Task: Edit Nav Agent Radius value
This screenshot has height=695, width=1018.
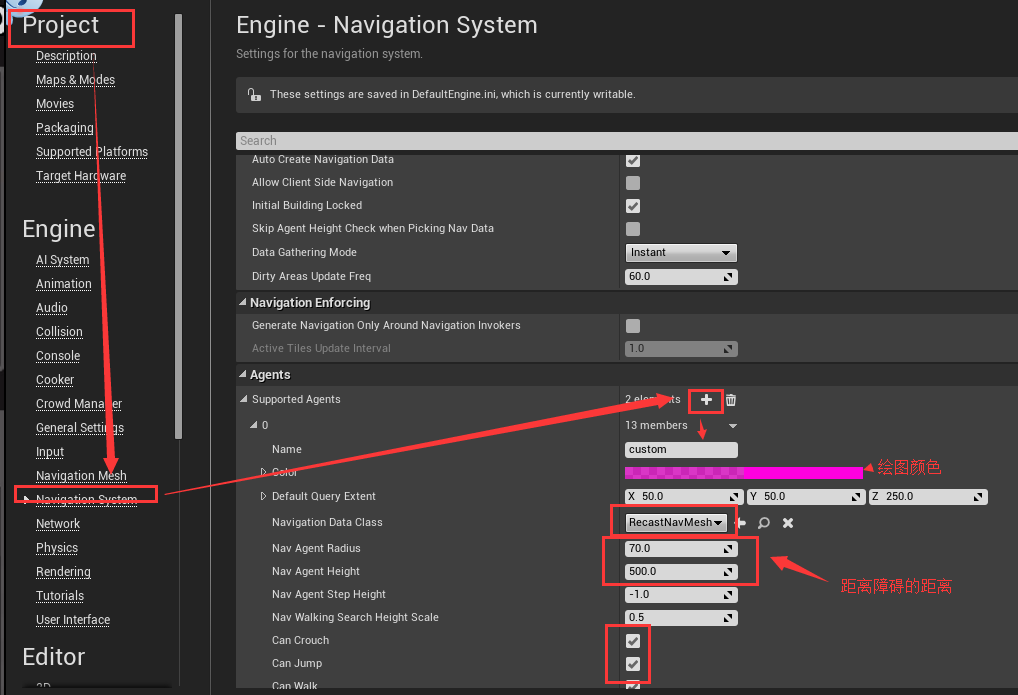Action: tap(681, 549)
